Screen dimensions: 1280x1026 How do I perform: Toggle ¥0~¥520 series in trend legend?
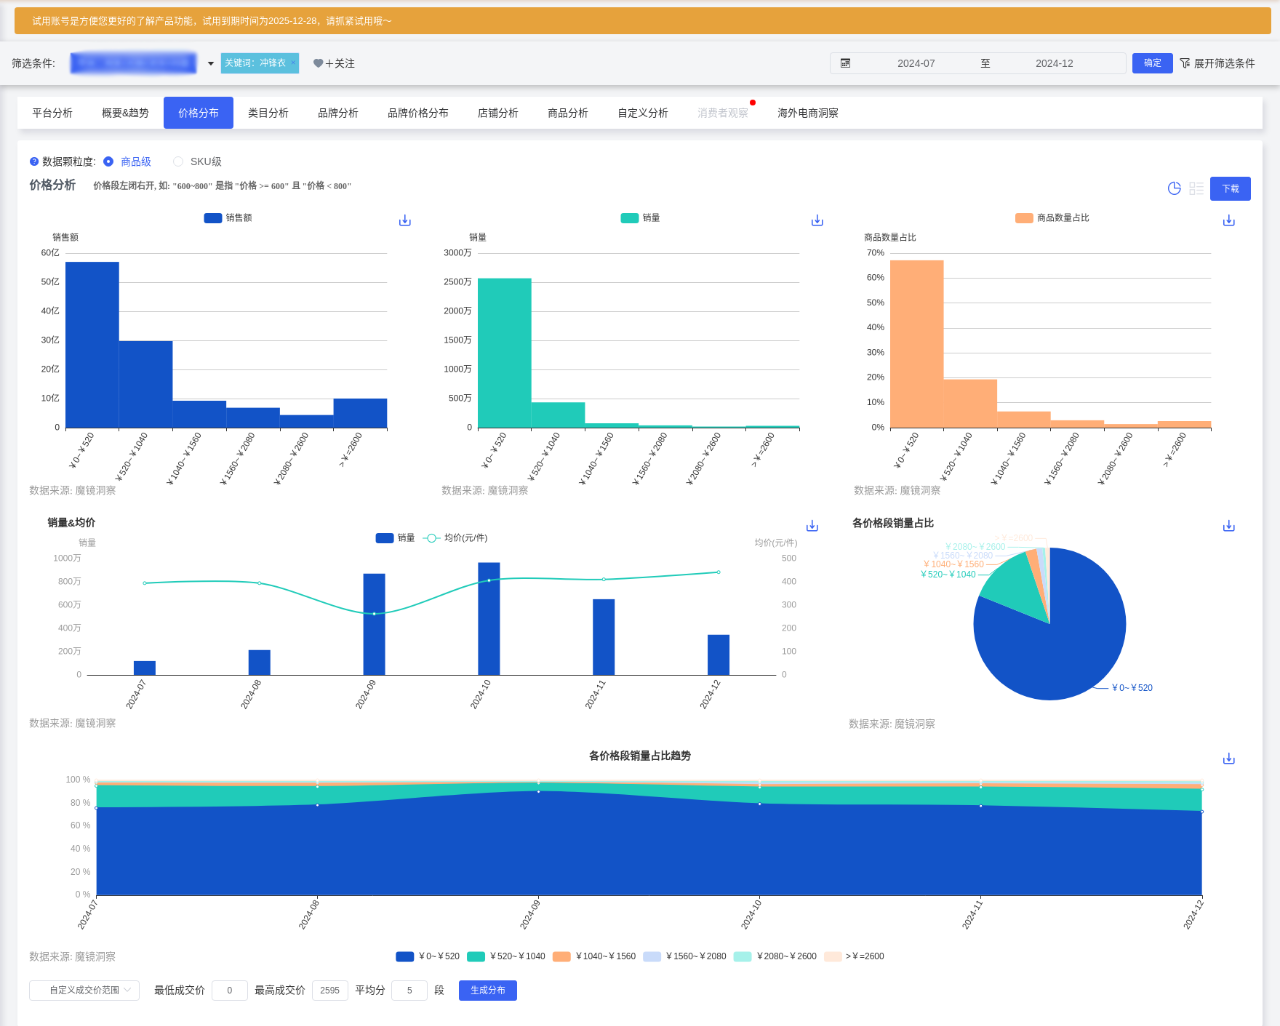click(428, 956)
